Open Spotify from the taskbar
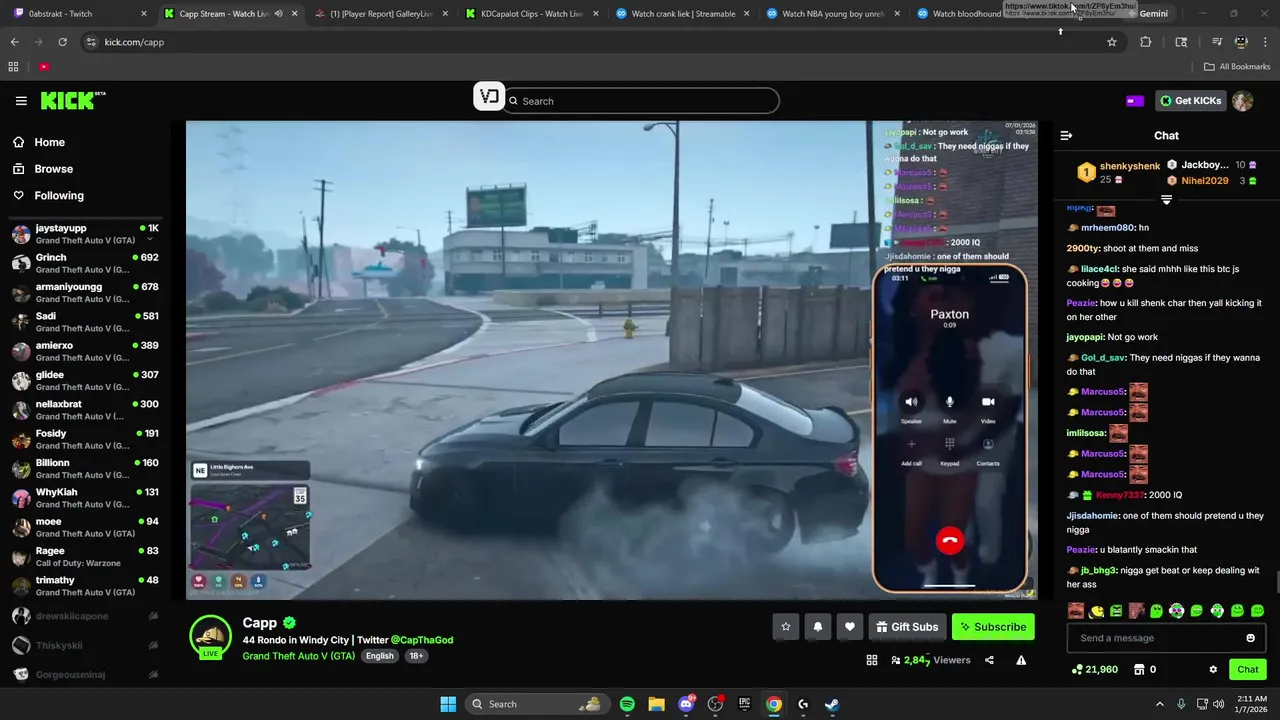The image size is (1280, 720). pyautogui.click(x=627, y=704)
